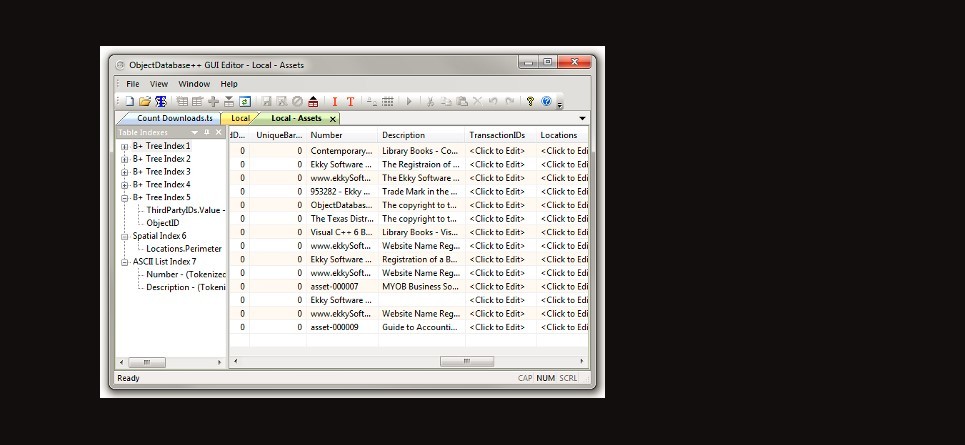Viewport: 965px width, 445px height.
Task: Collapse B+ Tree Index 5 node
Action: click(125, 197)
